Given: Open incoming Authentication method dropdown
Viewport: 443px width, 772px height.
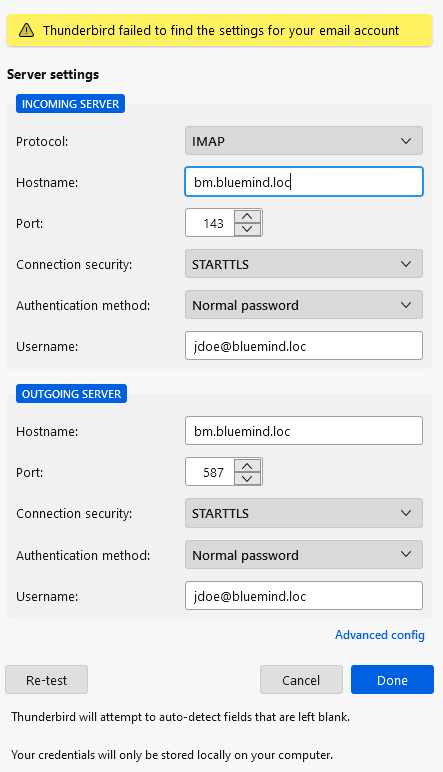Looking at the screenshot, I should pyautogui.click(x=304, y=305).
